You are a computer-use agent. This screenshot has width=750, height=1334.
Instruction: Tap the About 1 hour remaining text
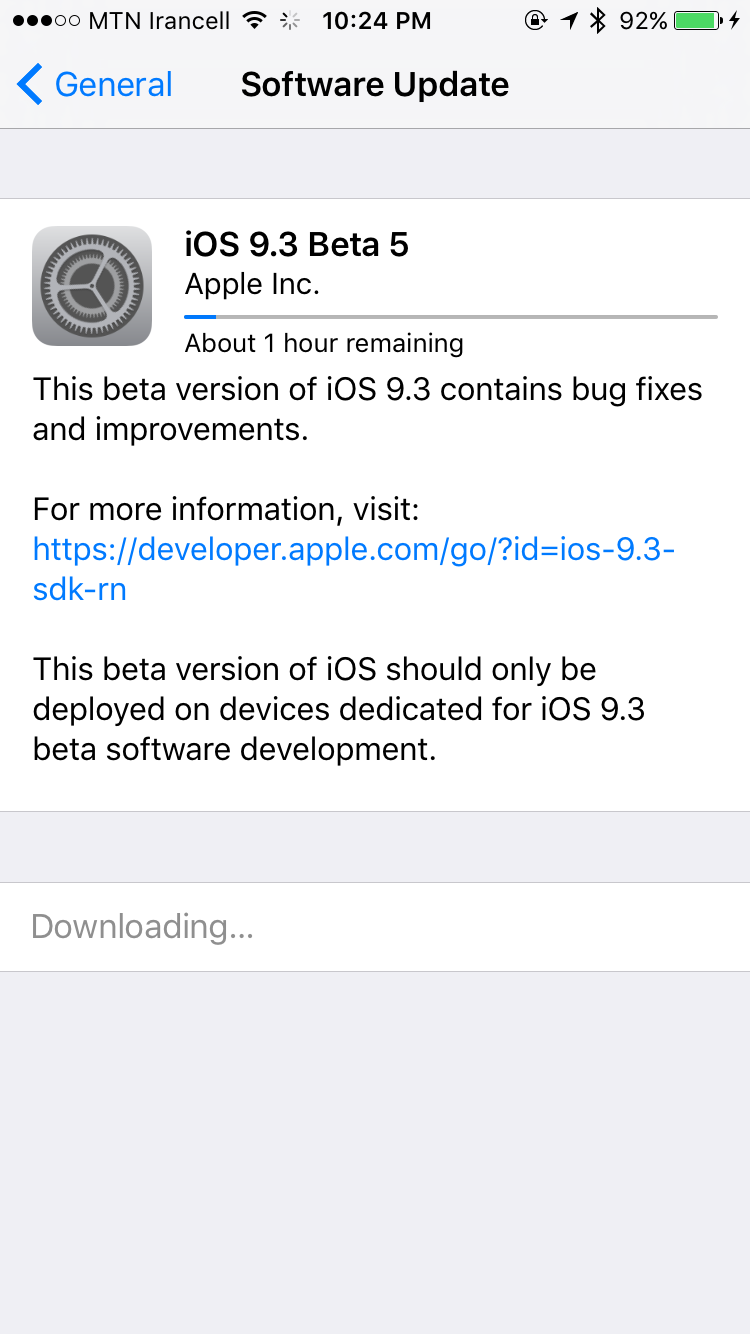324,344
